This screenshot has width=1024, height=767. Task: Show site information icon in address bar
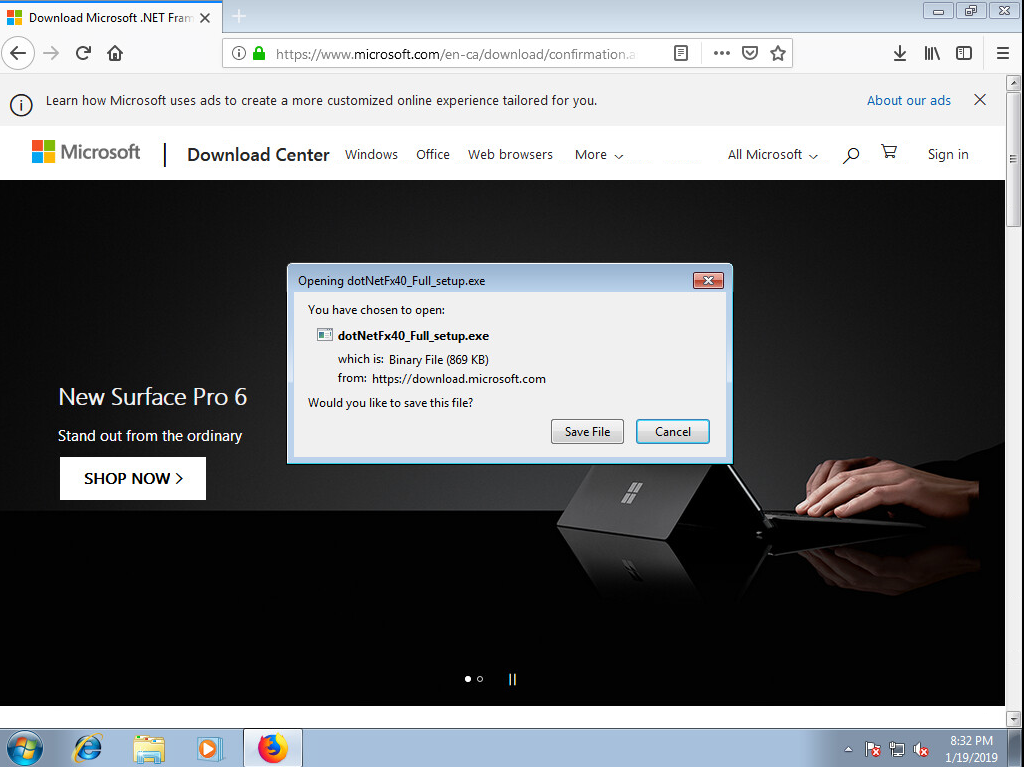point(238,54)
